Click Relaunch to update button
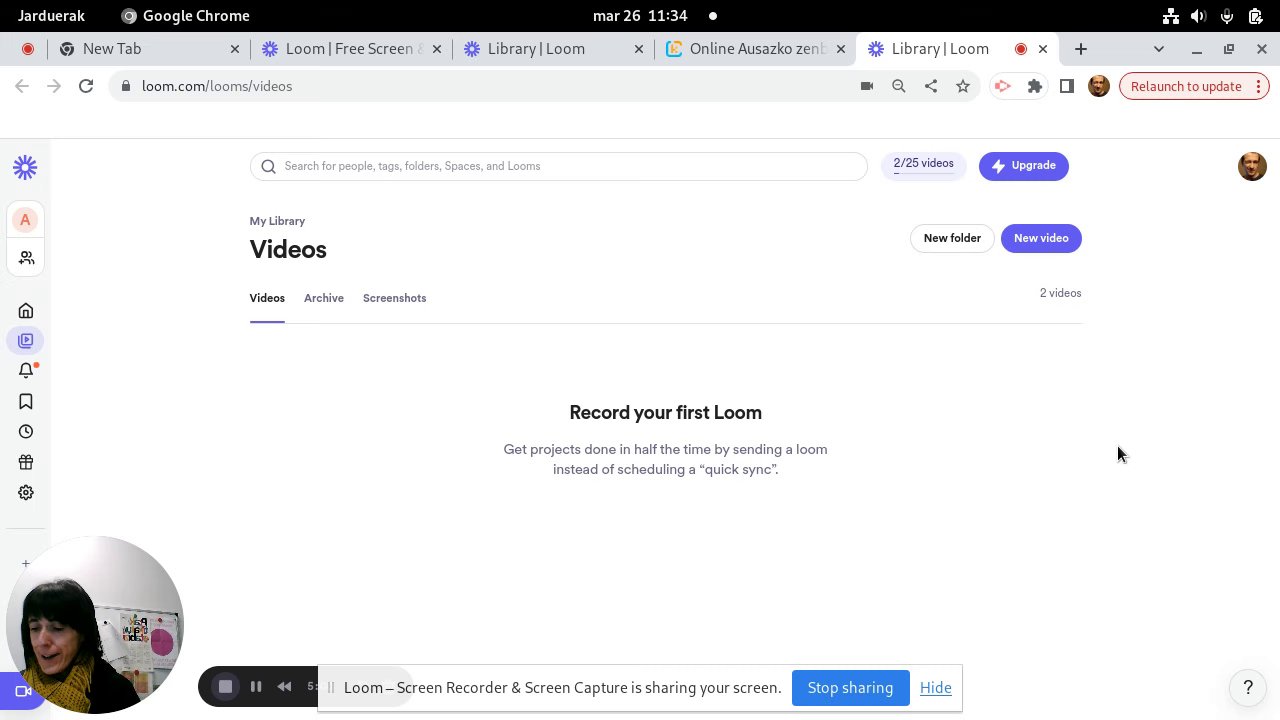The image size is (1280, 720). coord(1195,86)
